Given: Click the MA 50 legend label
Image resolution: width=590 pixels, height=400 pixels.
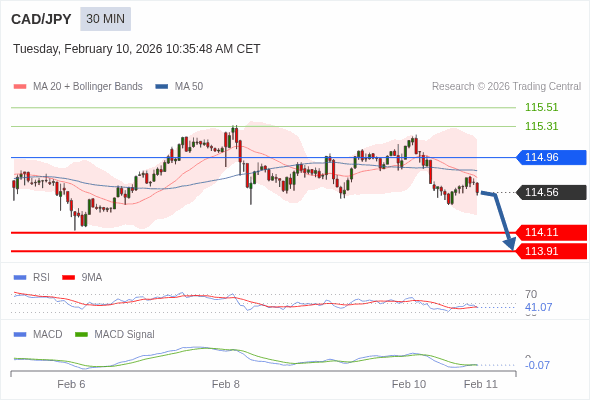Looking at the screenshot, I should point(189,87).
